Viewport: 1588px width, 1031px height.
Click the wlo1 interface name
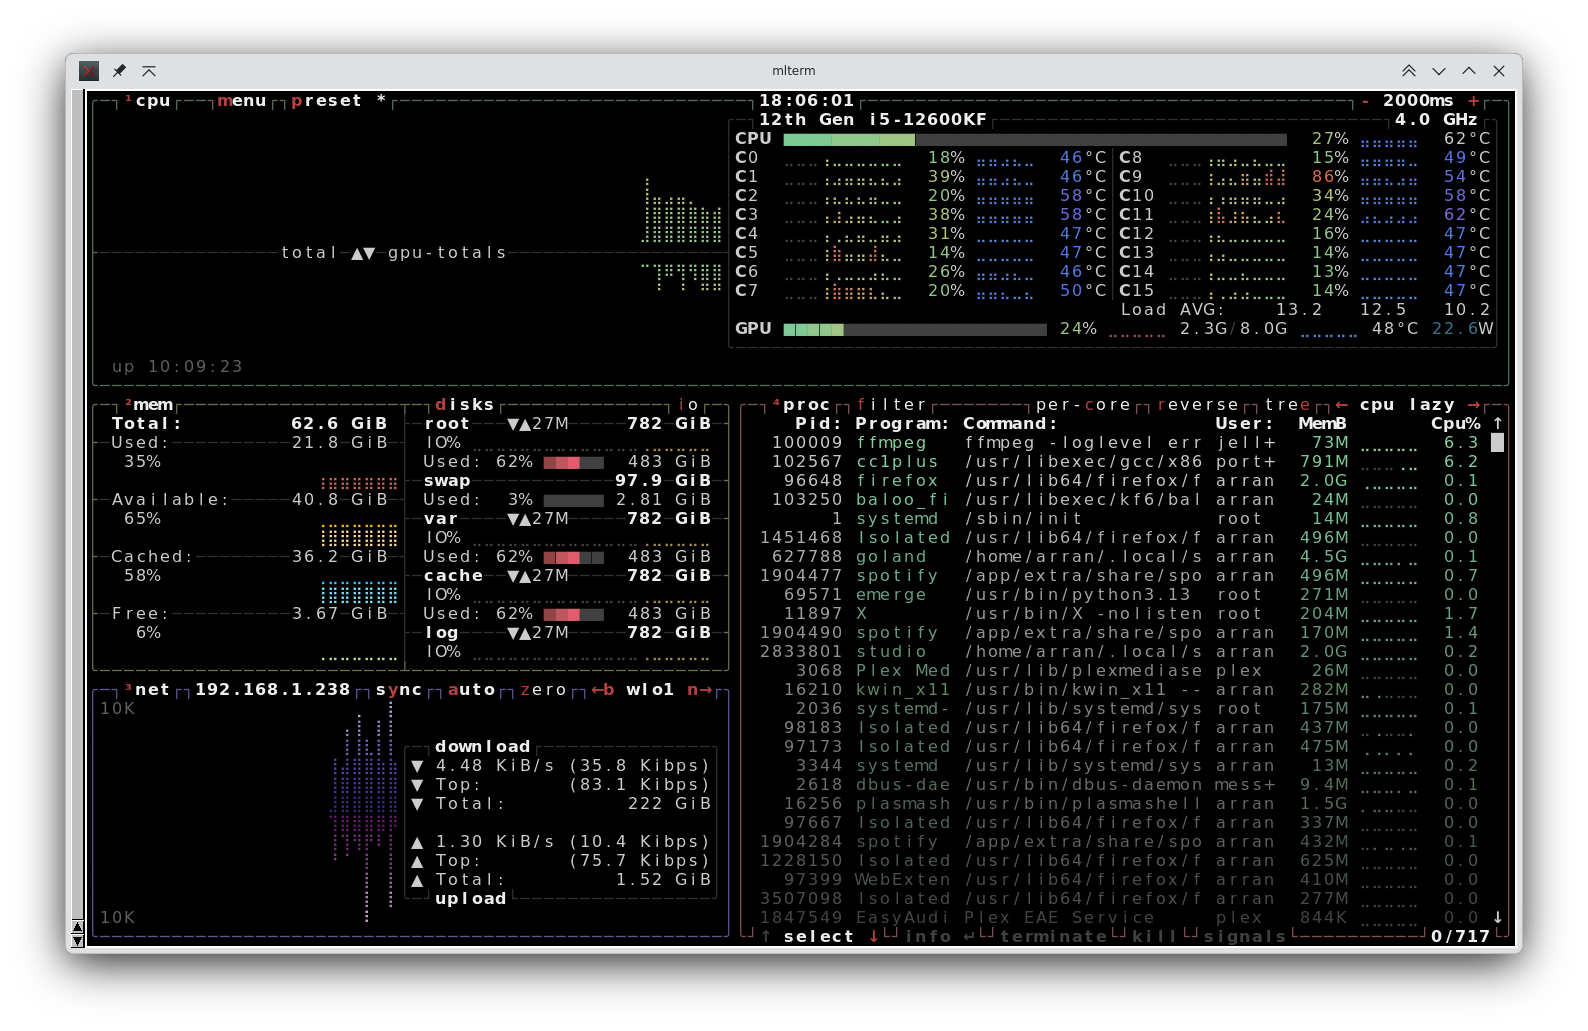651,690
